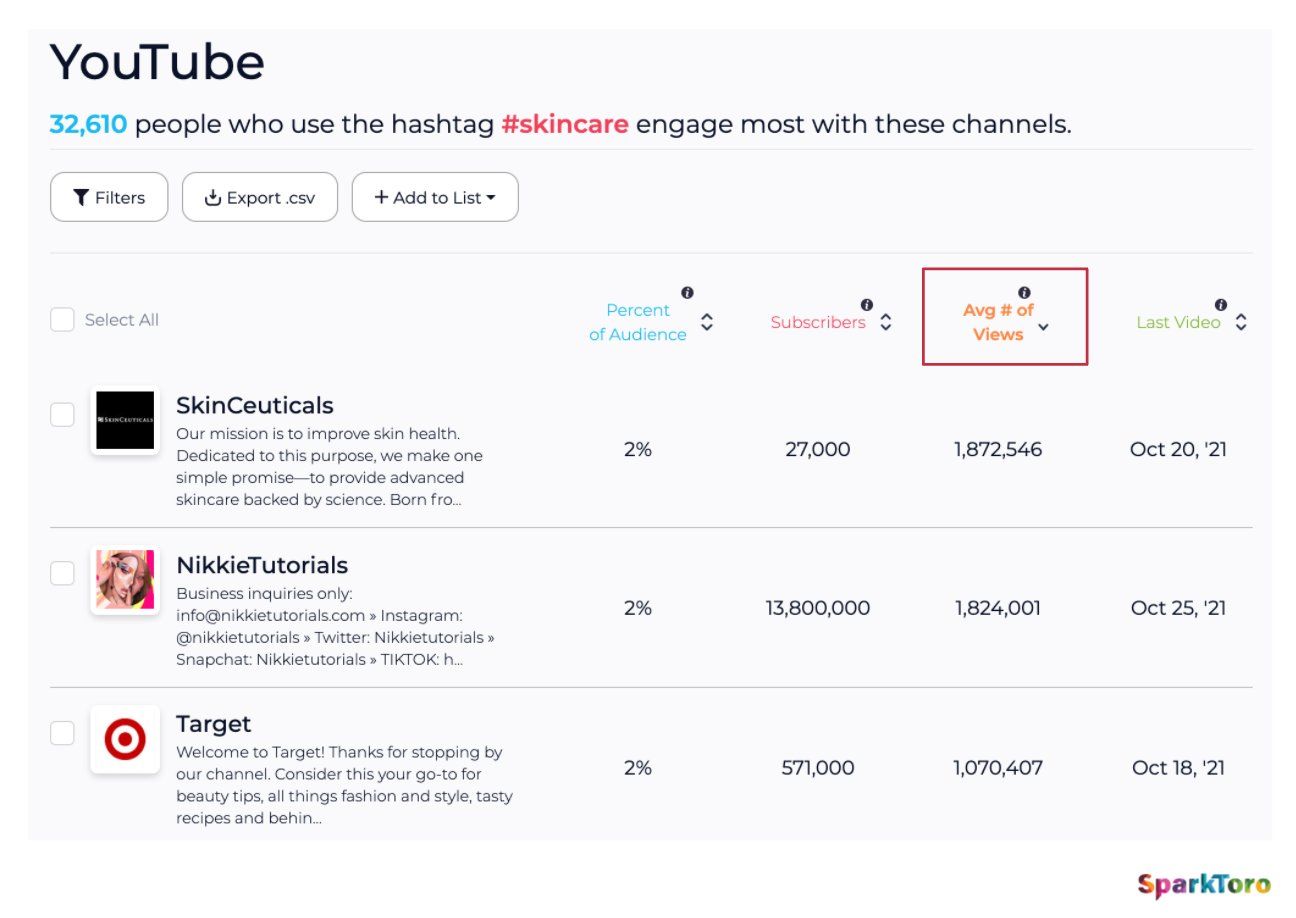Sort by the Last Video column
Screen dimensions: 1296x918
(1241, 322)
